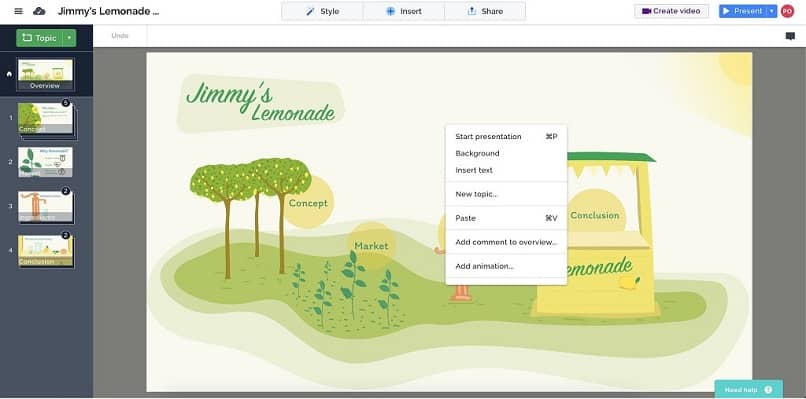Click the blue Present button
Image resolution: width=806 pixels, height=399 pixels.
click(x=743, y=11)
